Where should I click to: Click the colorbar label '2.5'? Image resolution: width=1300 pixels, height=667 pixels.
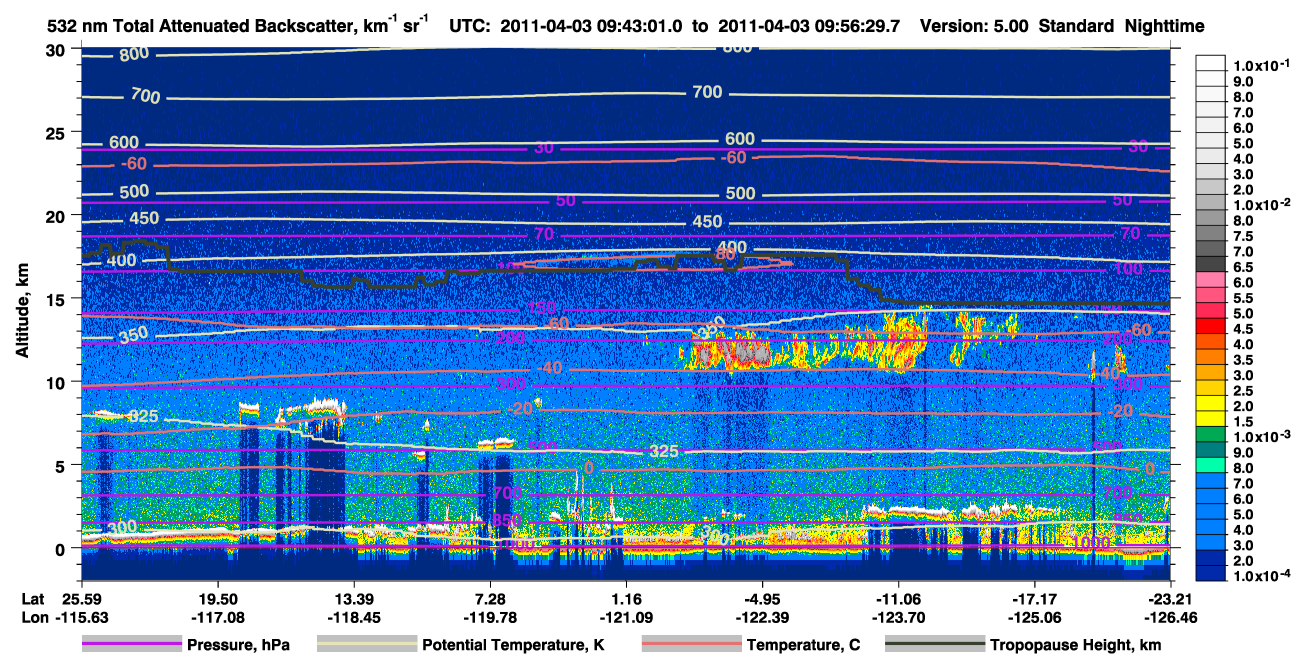pyautogui.click(x=1242, y=392)
